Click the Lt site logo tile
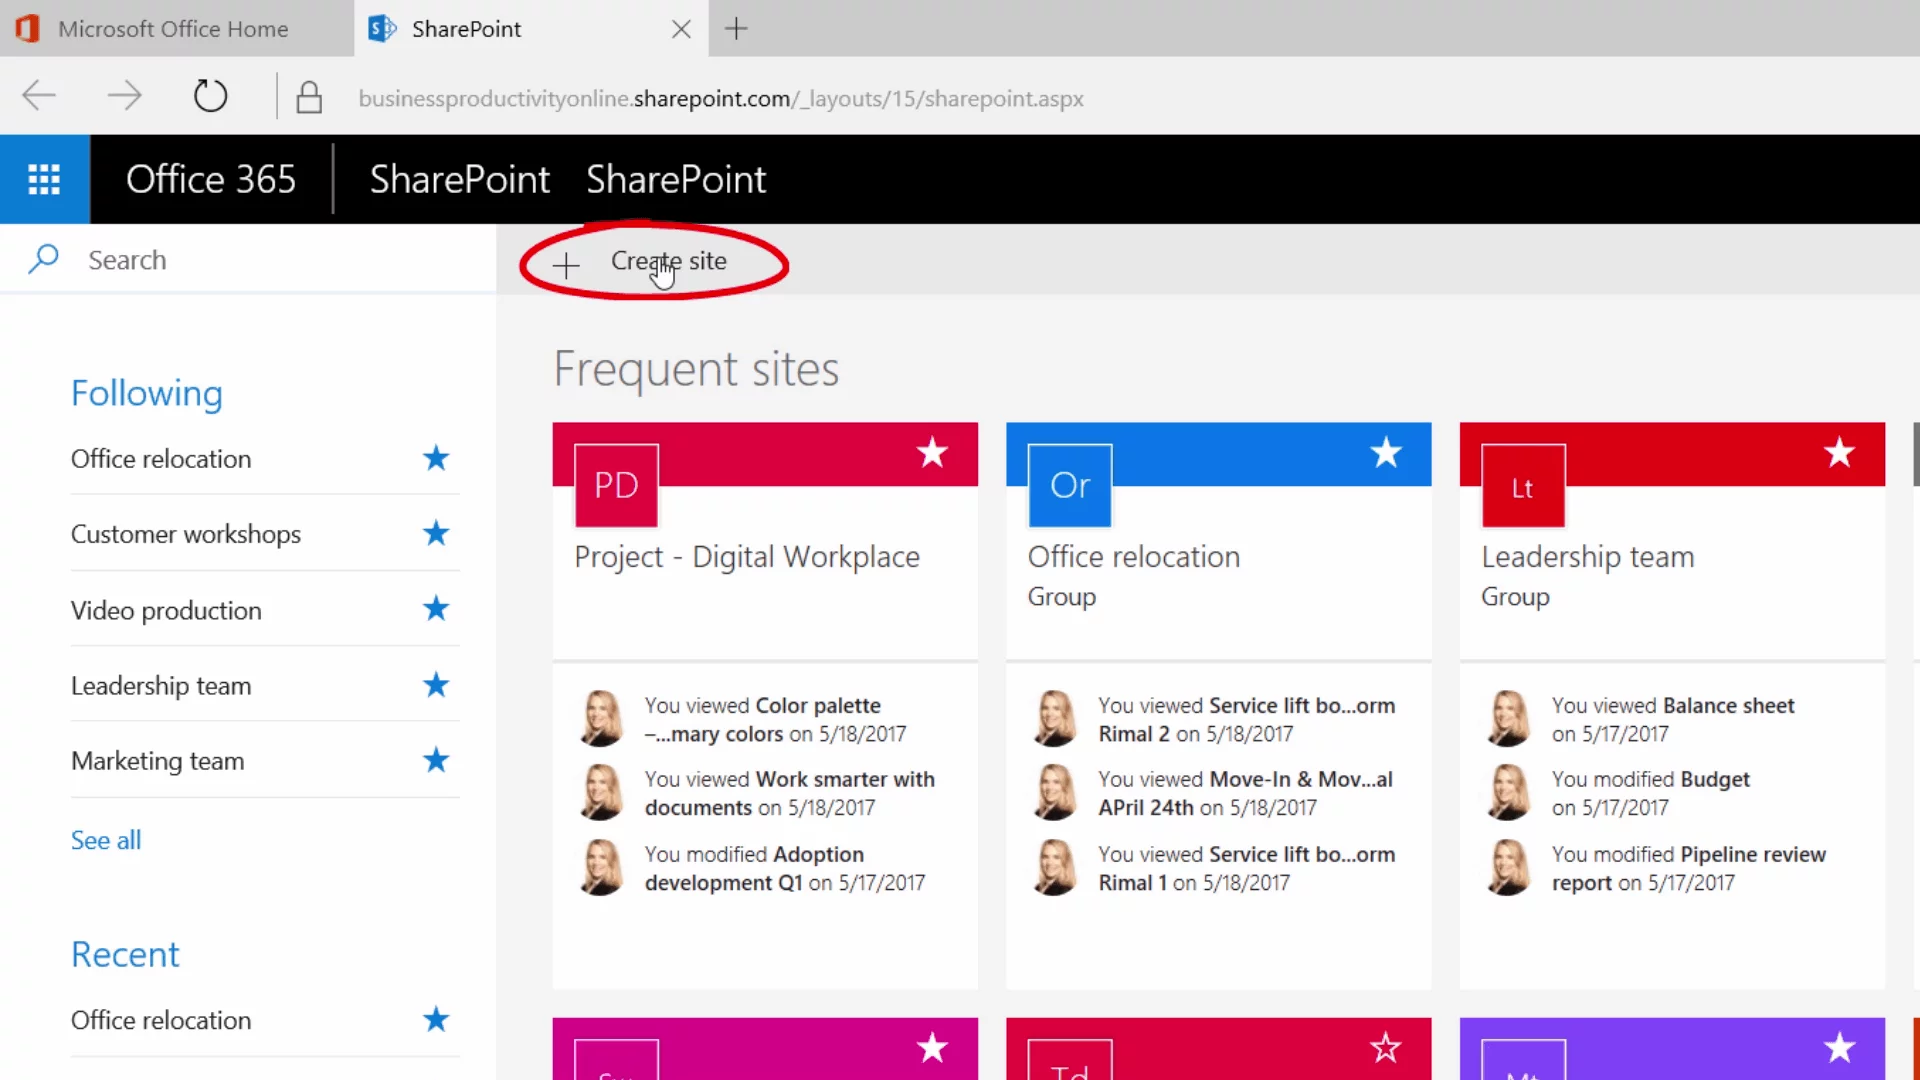This screenshot has height=1080, width=1920. pos(1523,485)
